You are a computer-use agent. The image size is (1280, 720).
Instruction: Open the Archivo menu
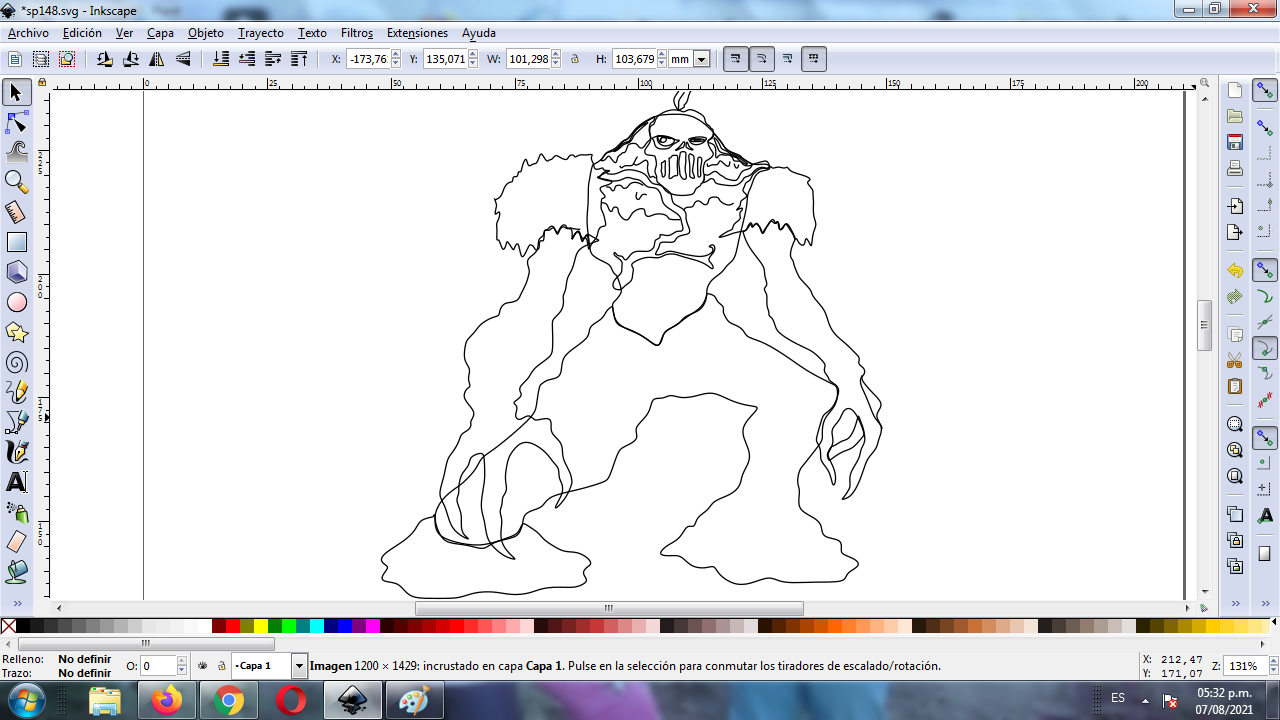click(28, 33)
